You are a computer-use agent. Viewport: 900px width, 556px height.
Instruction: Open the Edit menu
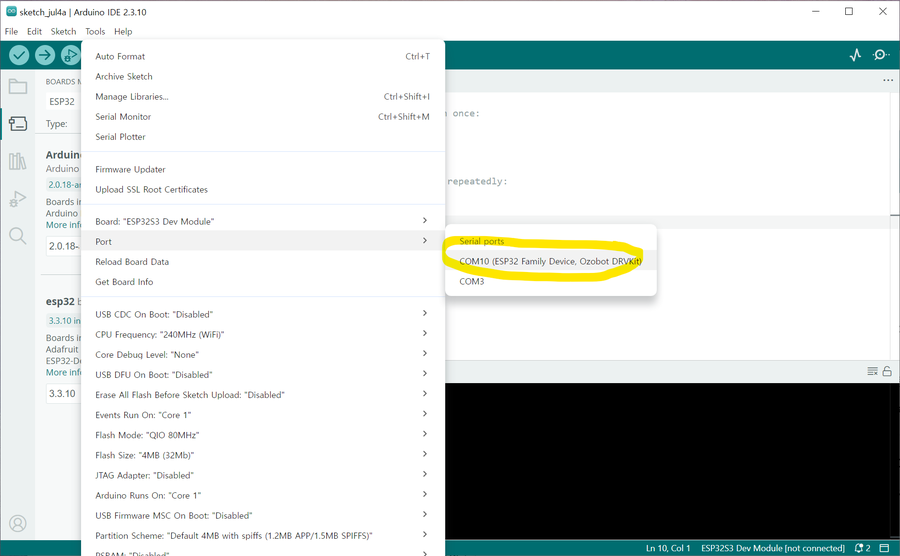pos(34,32)
